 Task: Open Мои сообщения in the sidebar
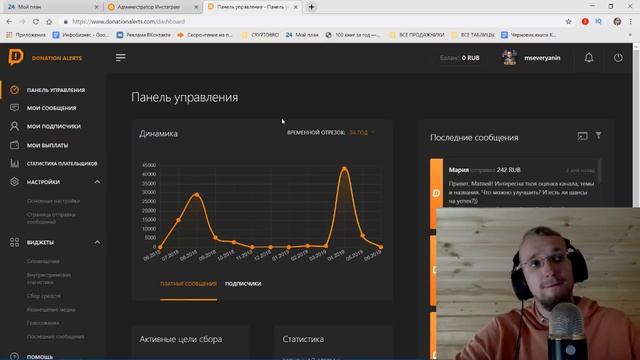click(51, 108)
